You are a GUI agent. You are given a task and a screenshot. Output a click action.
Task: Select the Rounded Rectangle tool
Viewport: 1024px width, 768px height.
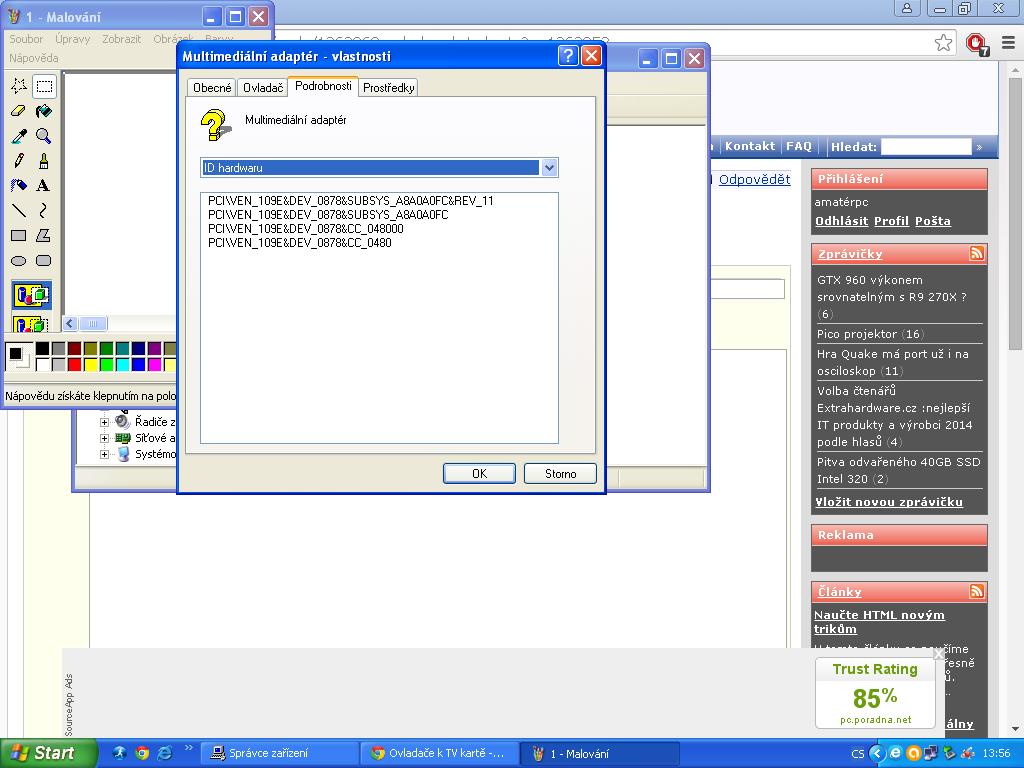pos(44,261)
